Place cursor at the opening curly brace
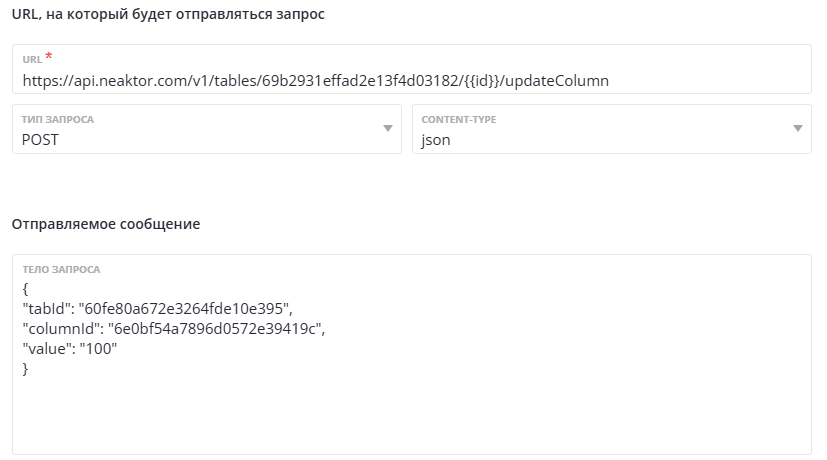This screenshot has width=827, height=460. point(25,288)
